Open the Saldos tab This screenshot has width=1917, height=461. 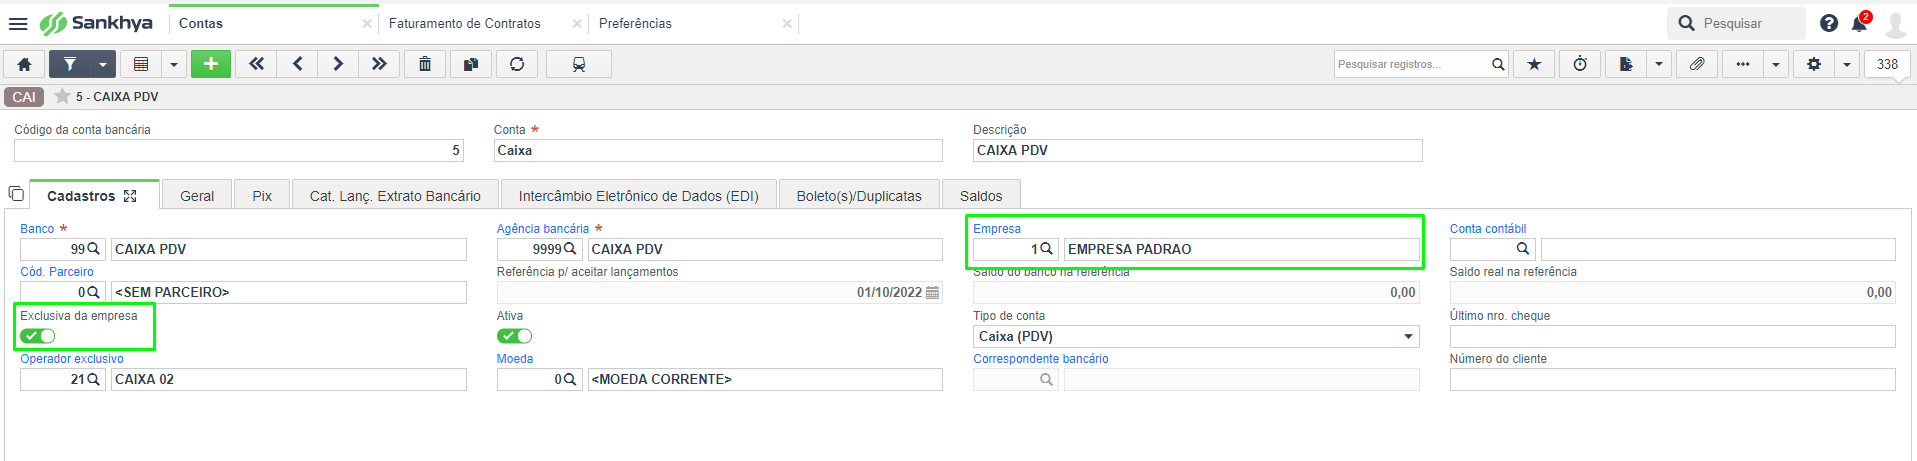pos(981,196)
